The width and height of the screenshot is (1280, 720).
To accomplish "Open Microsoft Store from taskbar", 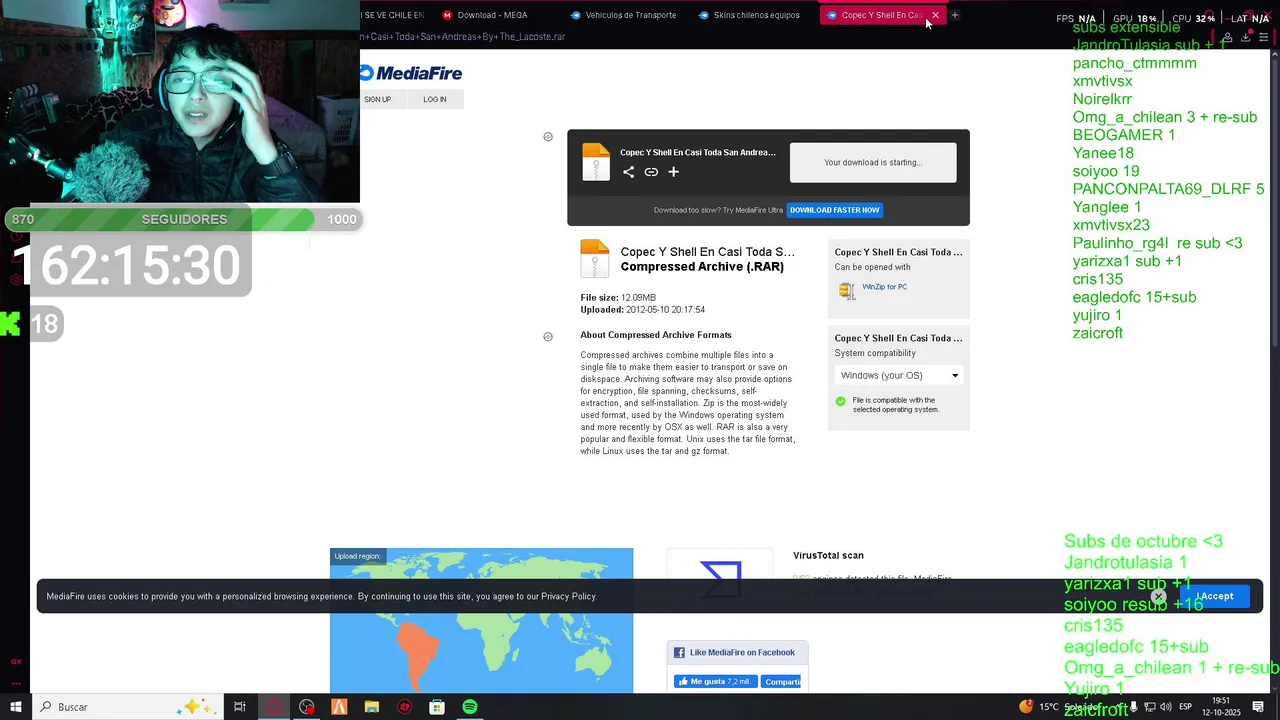I will point(437,707).
